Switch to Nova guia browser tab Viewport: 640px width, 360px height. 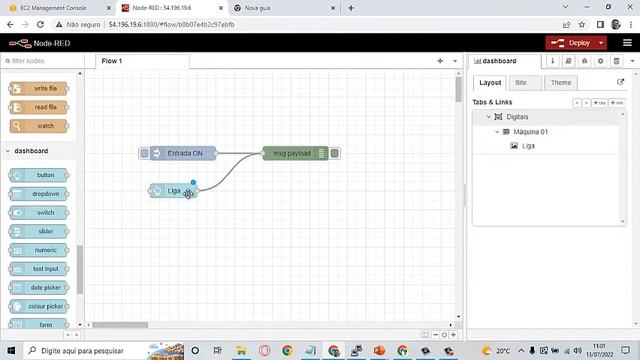click(x=284, y=8)
